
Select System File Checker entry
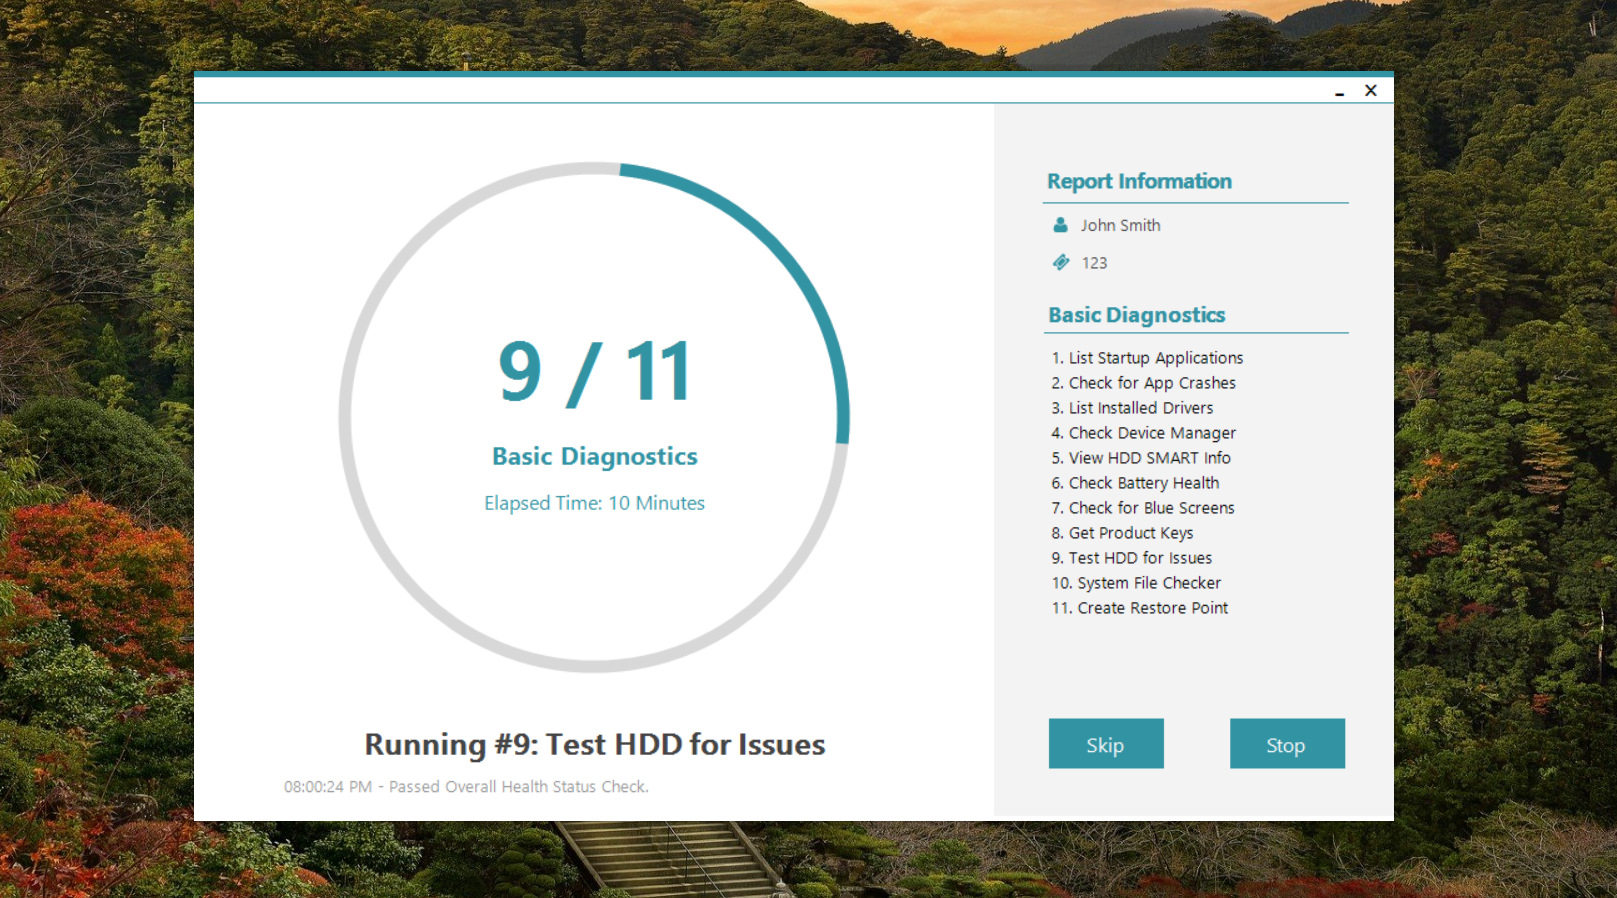click(x=1136, y=583)
